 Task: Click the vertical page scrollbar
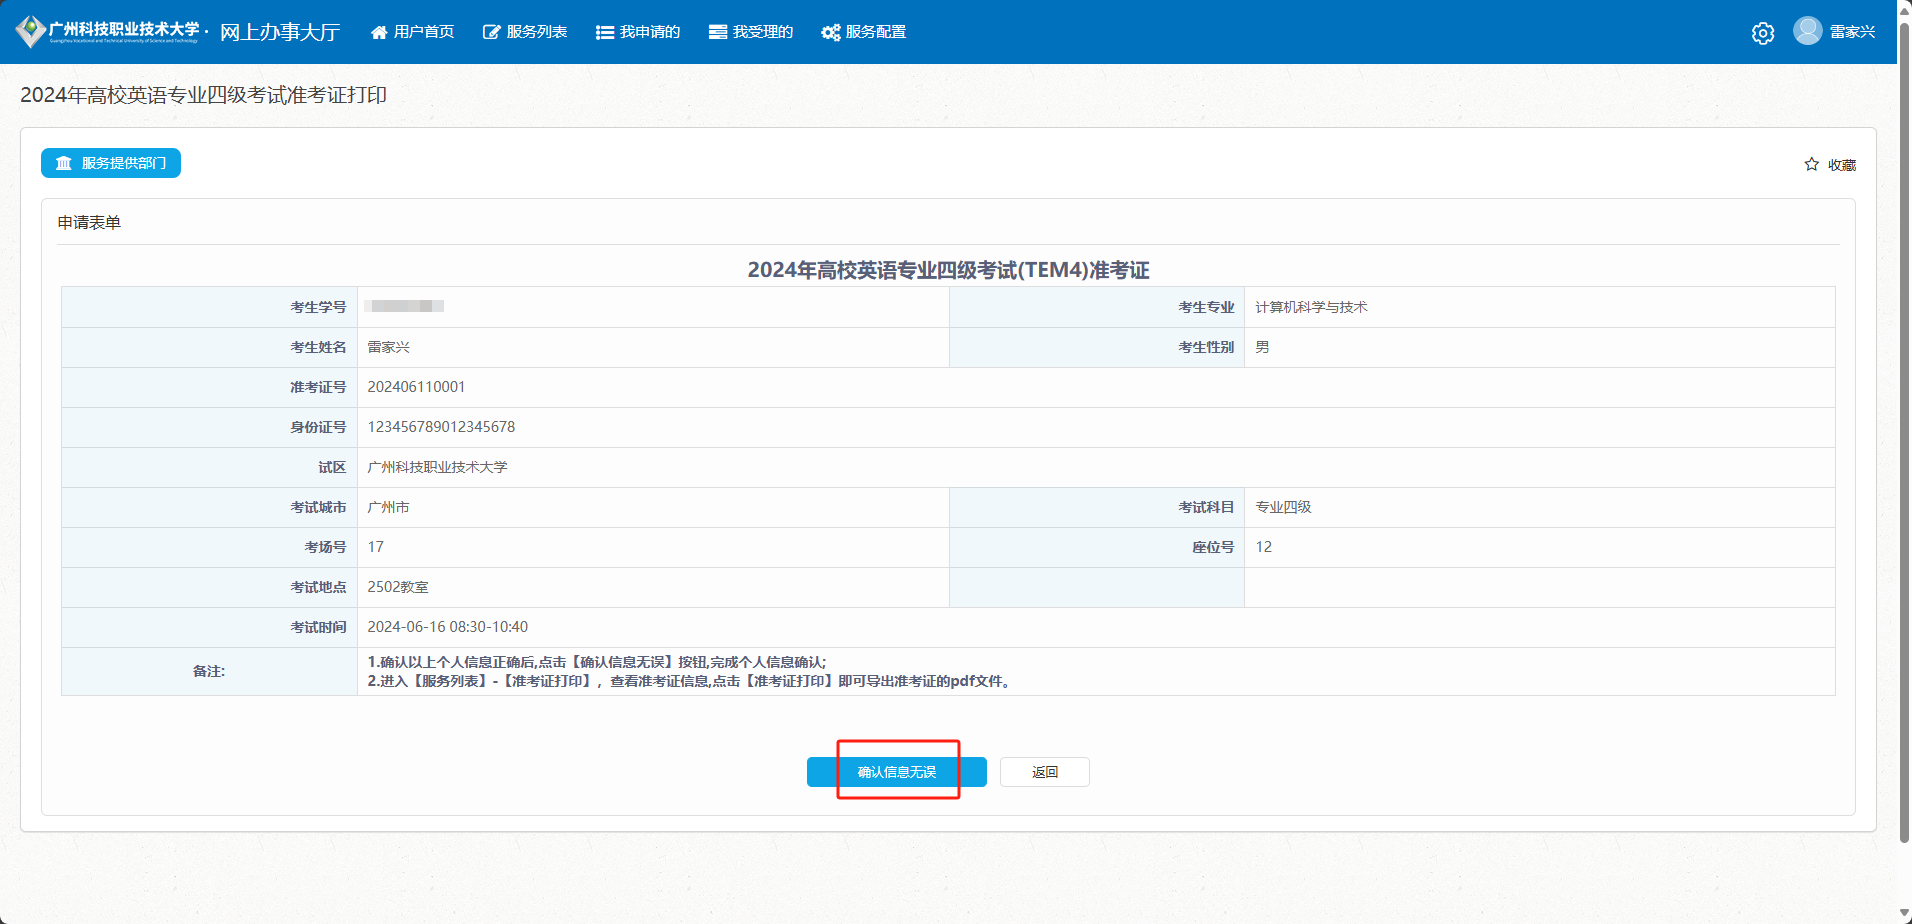(x=1904, y=430)
